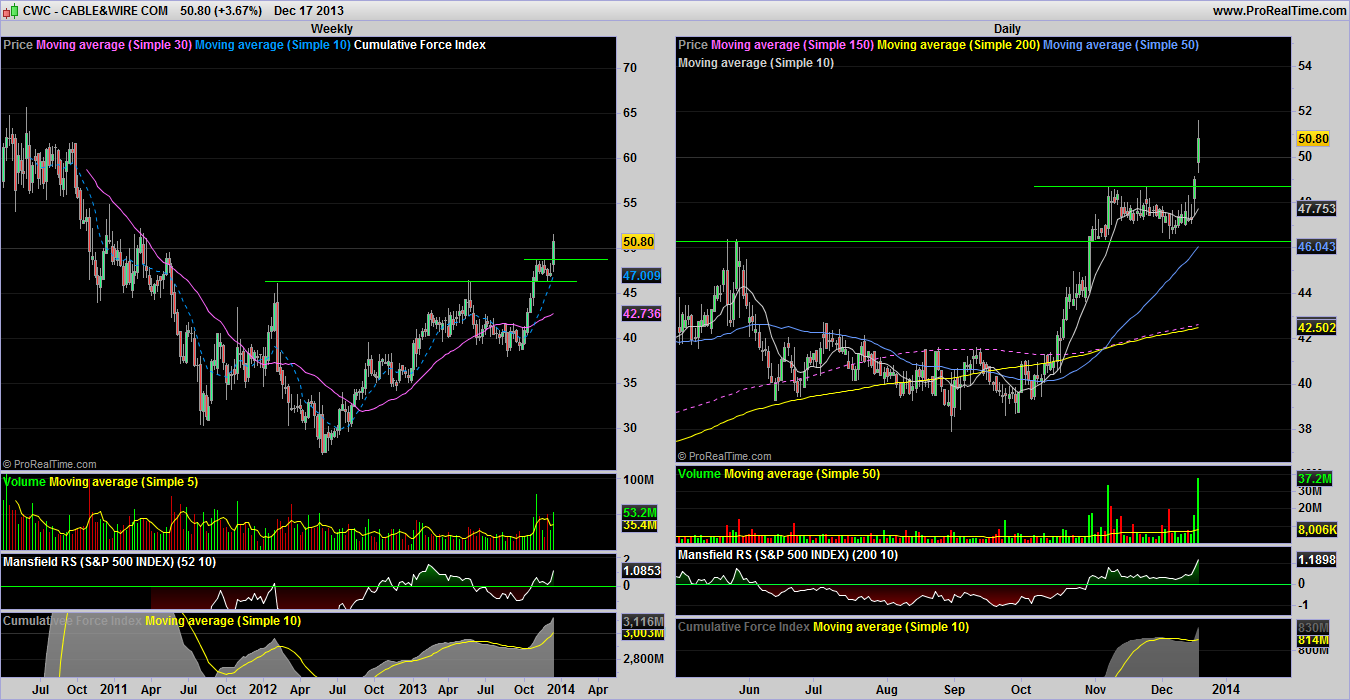Select the white daily Moving average (Simple 10) label
The image size is (1350, 700).
[755, 62]
